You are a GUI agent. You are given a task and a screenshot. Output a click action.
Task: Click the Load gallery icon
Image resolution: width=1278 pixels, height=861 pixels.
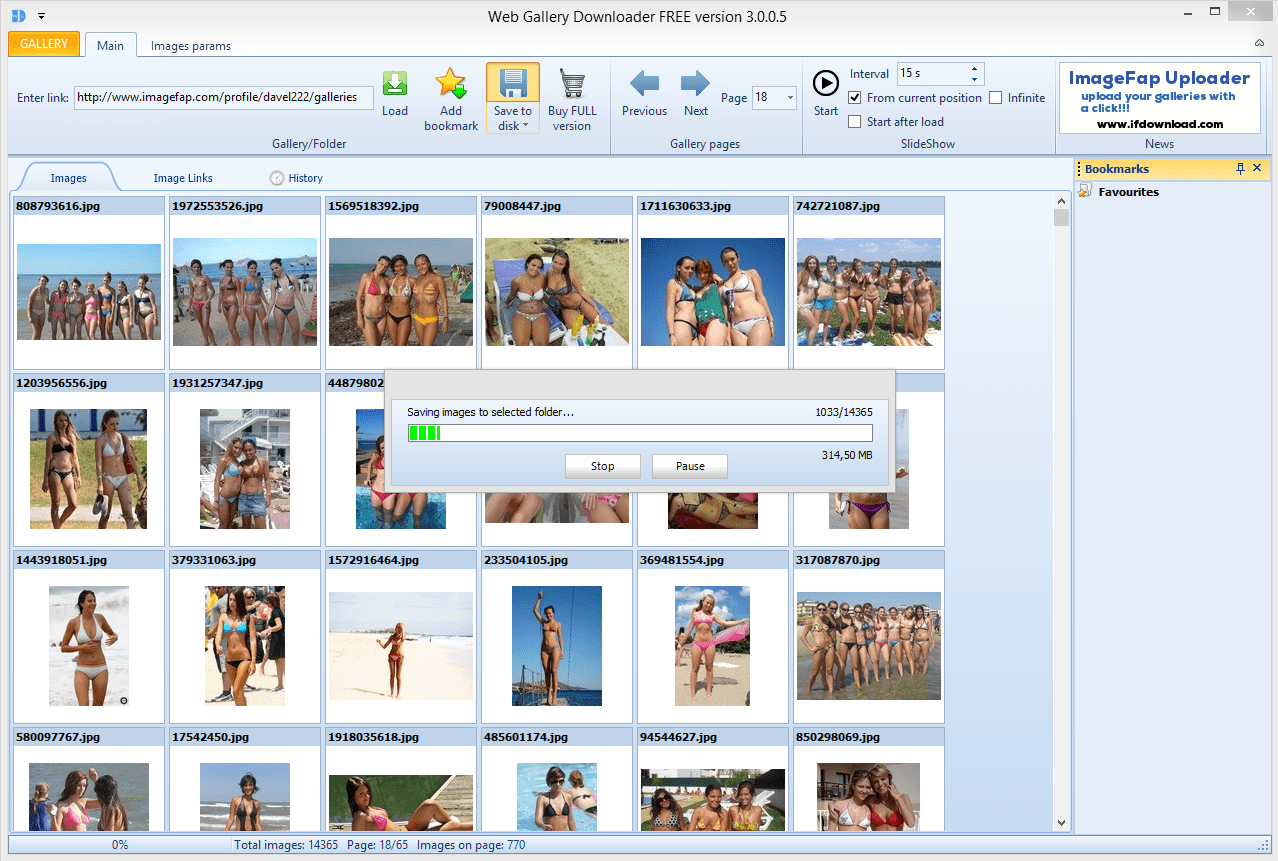(395, 85)
